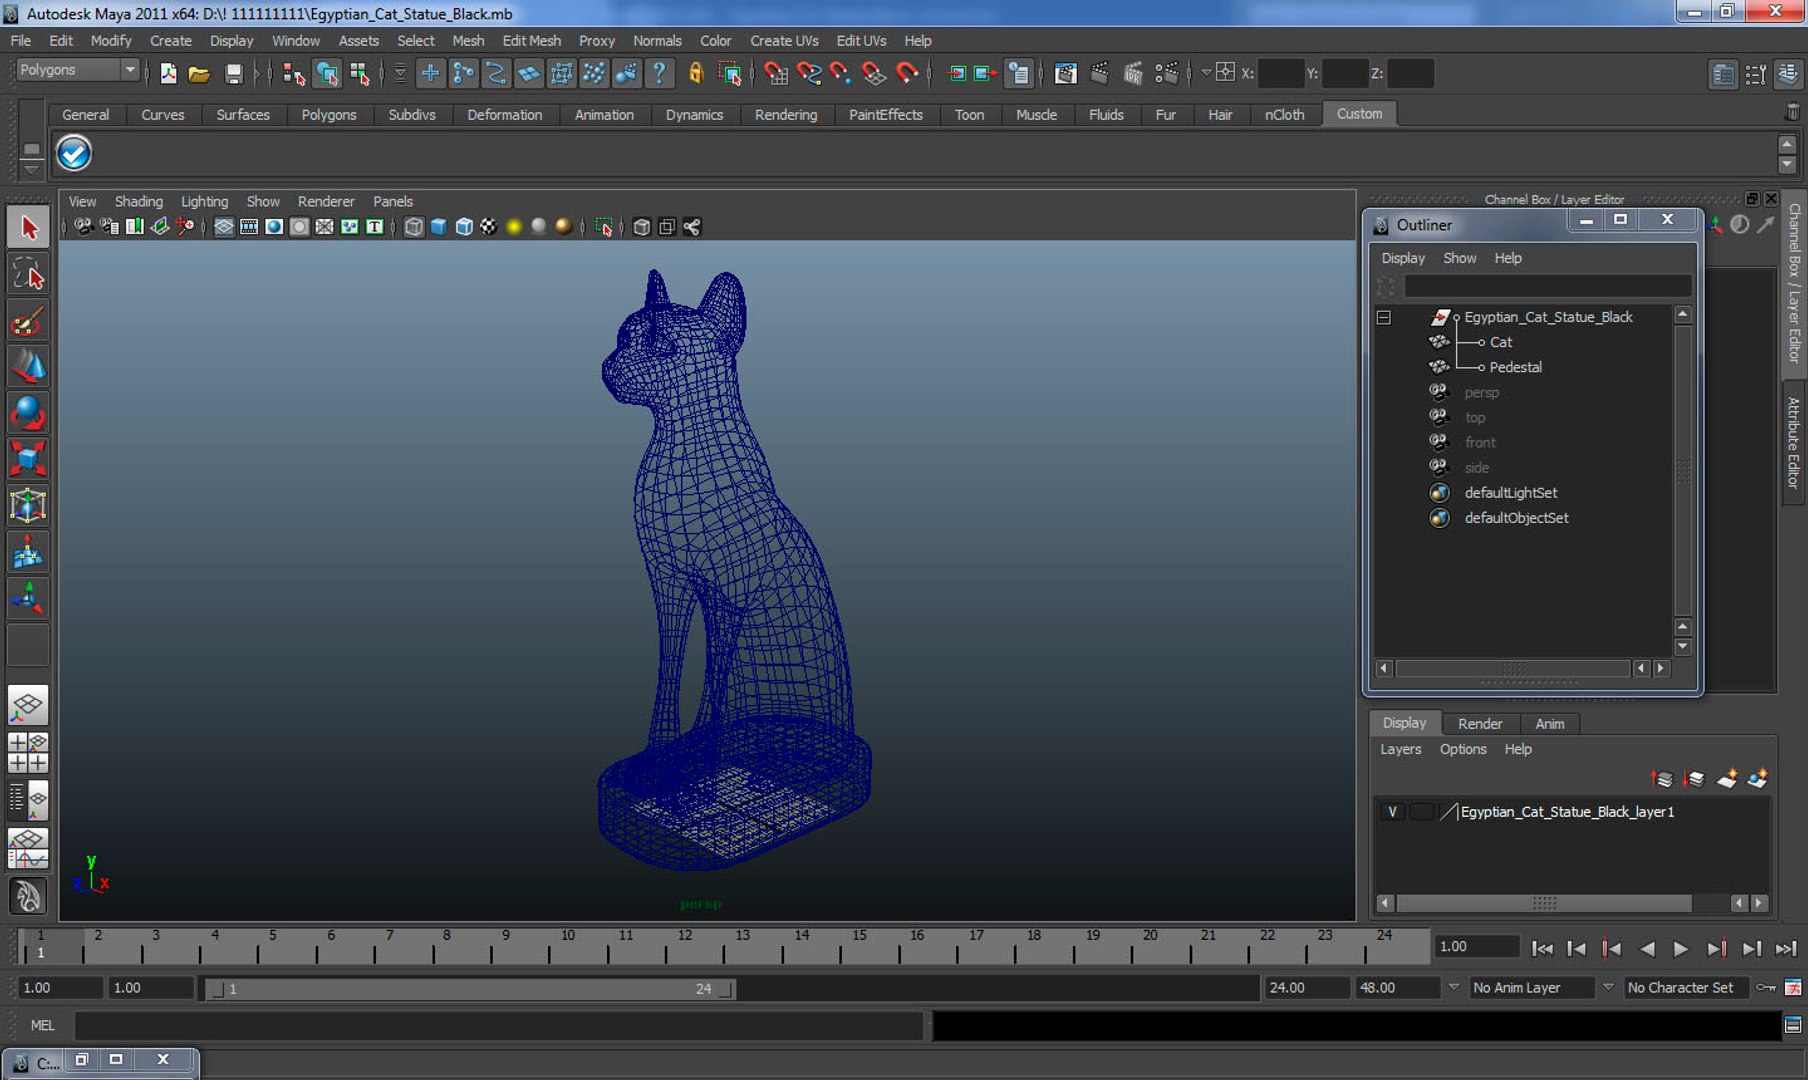Go to end of playback range
The width and height of the screenshot is (1808, 1080).
point(1786,948)
